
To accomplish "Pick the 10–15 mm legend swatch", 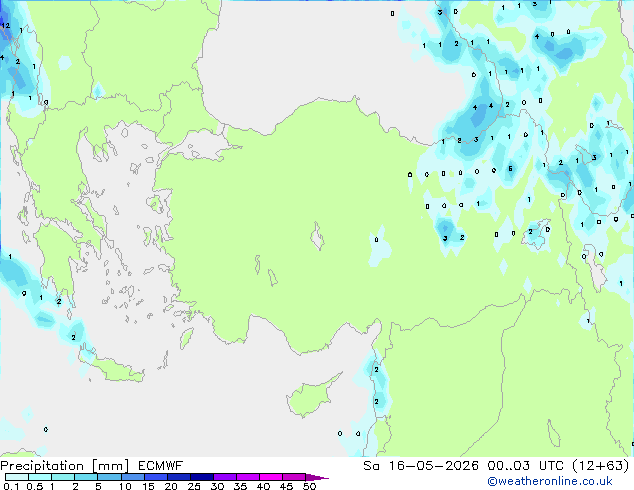I will (133, 477).
